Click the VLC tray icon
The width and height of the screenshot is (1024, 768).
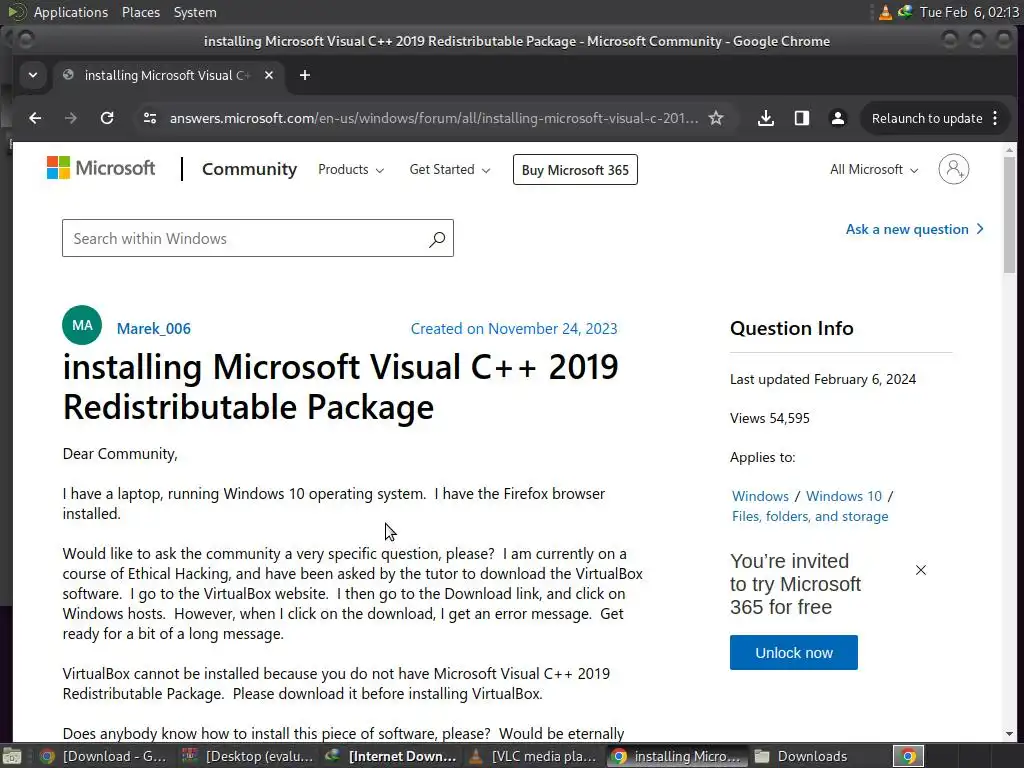pyautogui.click(x=885, y=12)
